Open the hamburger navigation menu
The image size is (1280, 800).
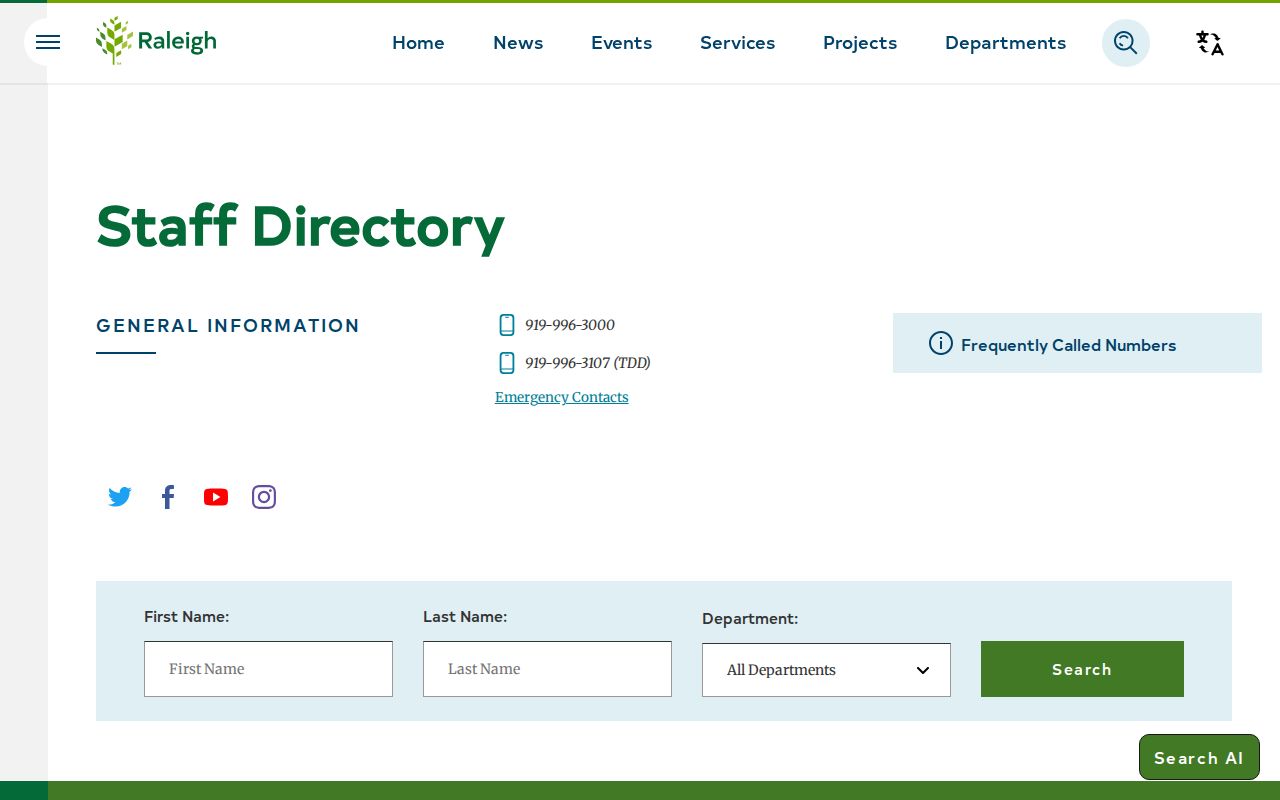point(48,42)
